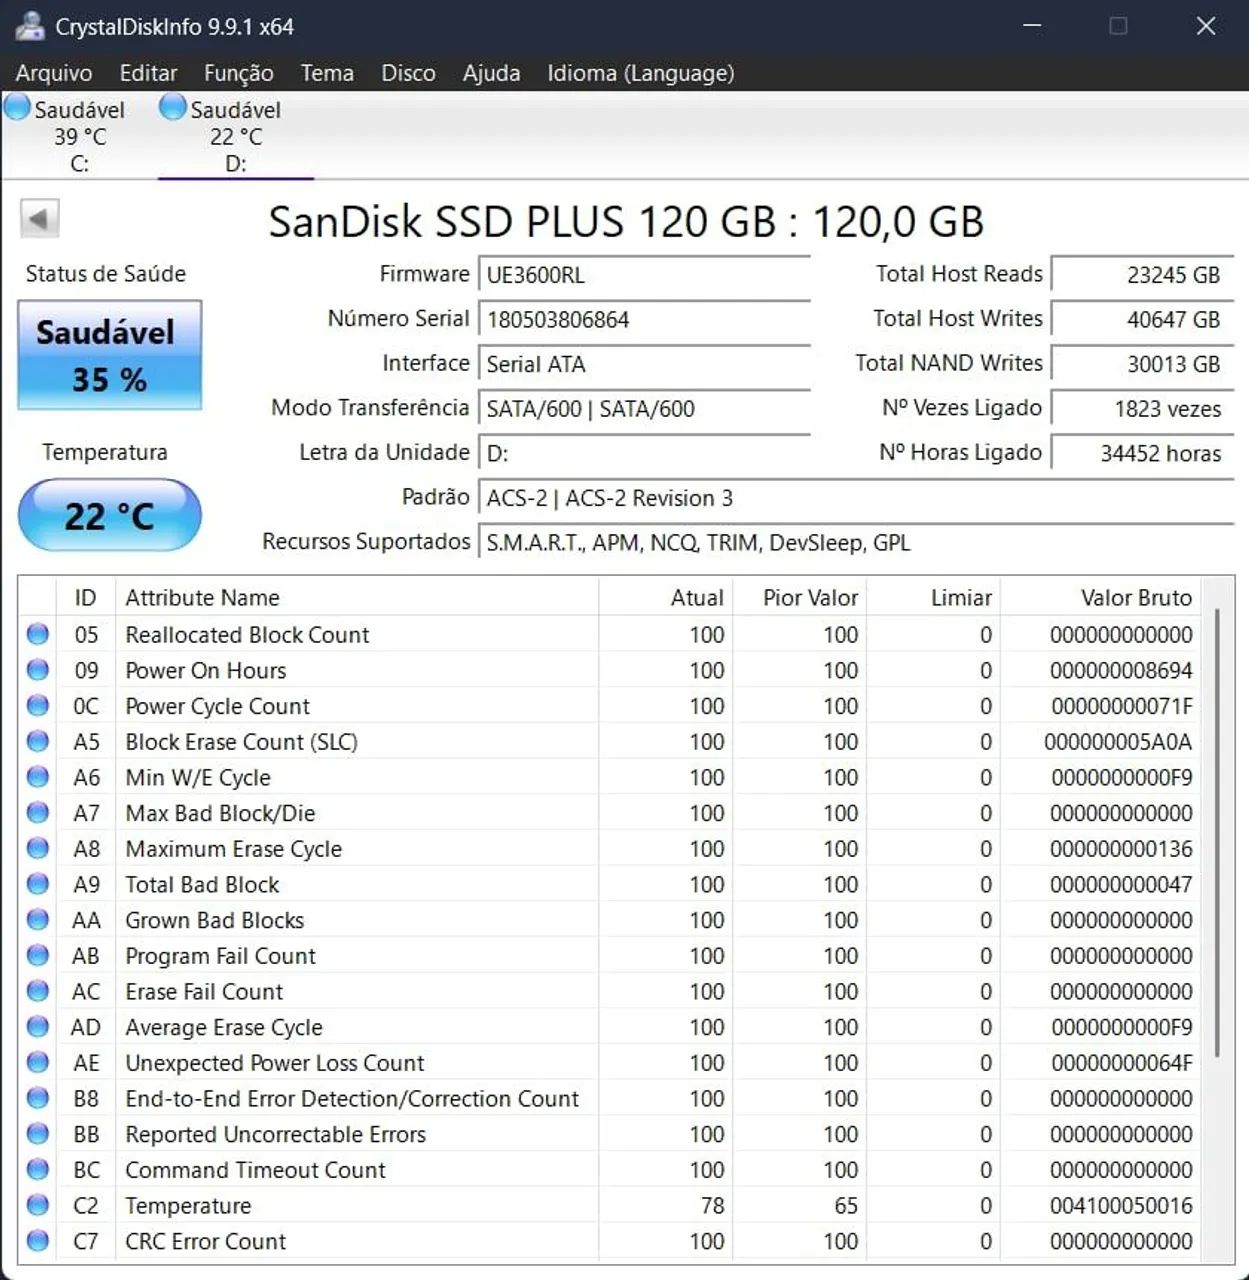This screenshot has height=1280, width=1249.
Task: Click the Pior Valor column header
Action: [799, 597]
